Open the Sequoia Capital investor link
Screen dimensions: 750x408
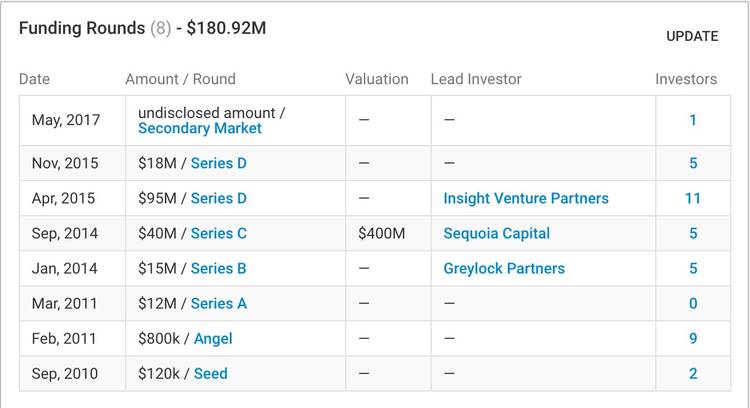pyautogui.click(x=497, y=233)
